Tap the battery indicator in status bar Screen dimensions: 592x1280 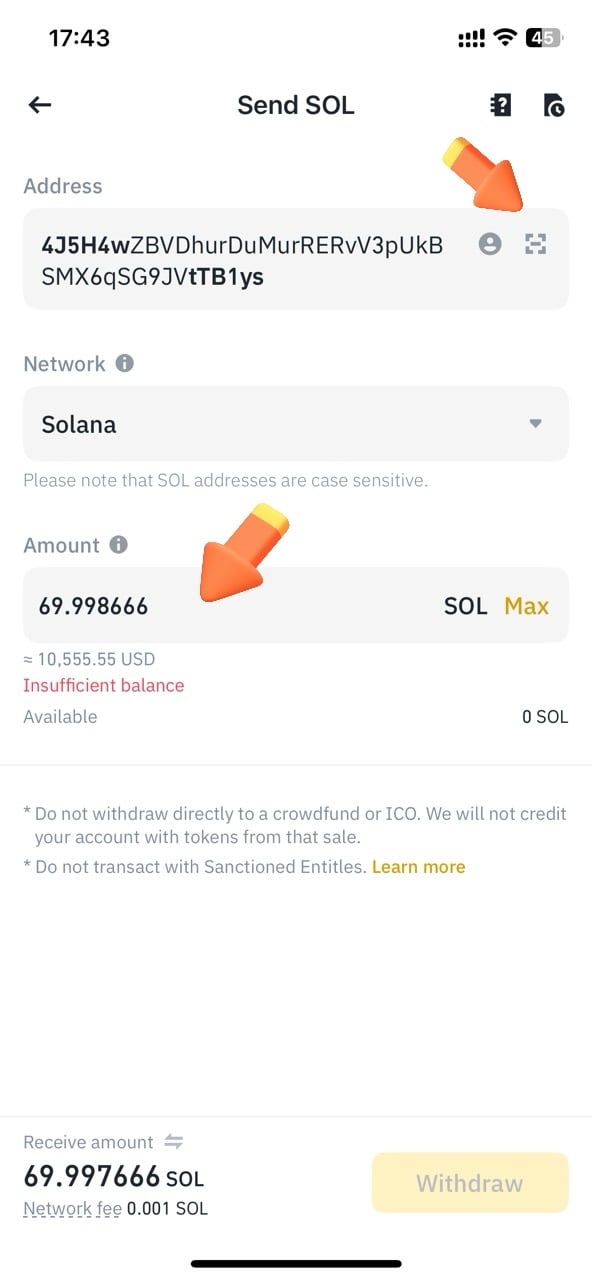[545, 38]
